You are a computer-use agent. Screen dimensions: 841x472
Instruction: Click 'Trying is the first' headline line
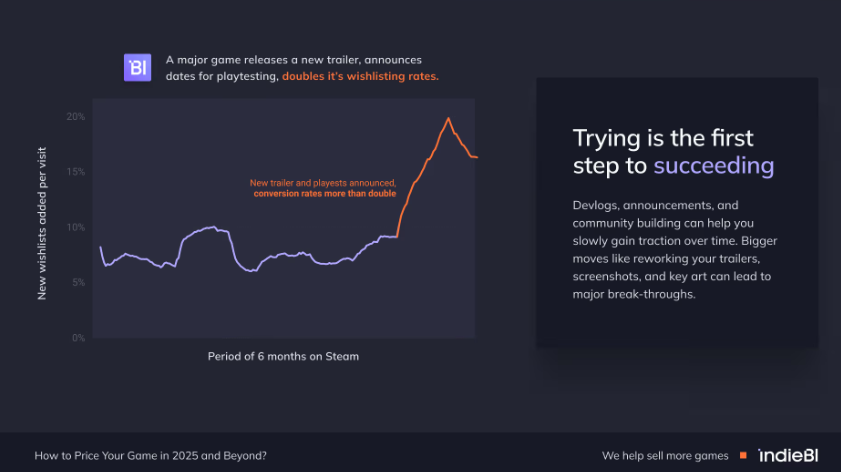click(663, 137)
